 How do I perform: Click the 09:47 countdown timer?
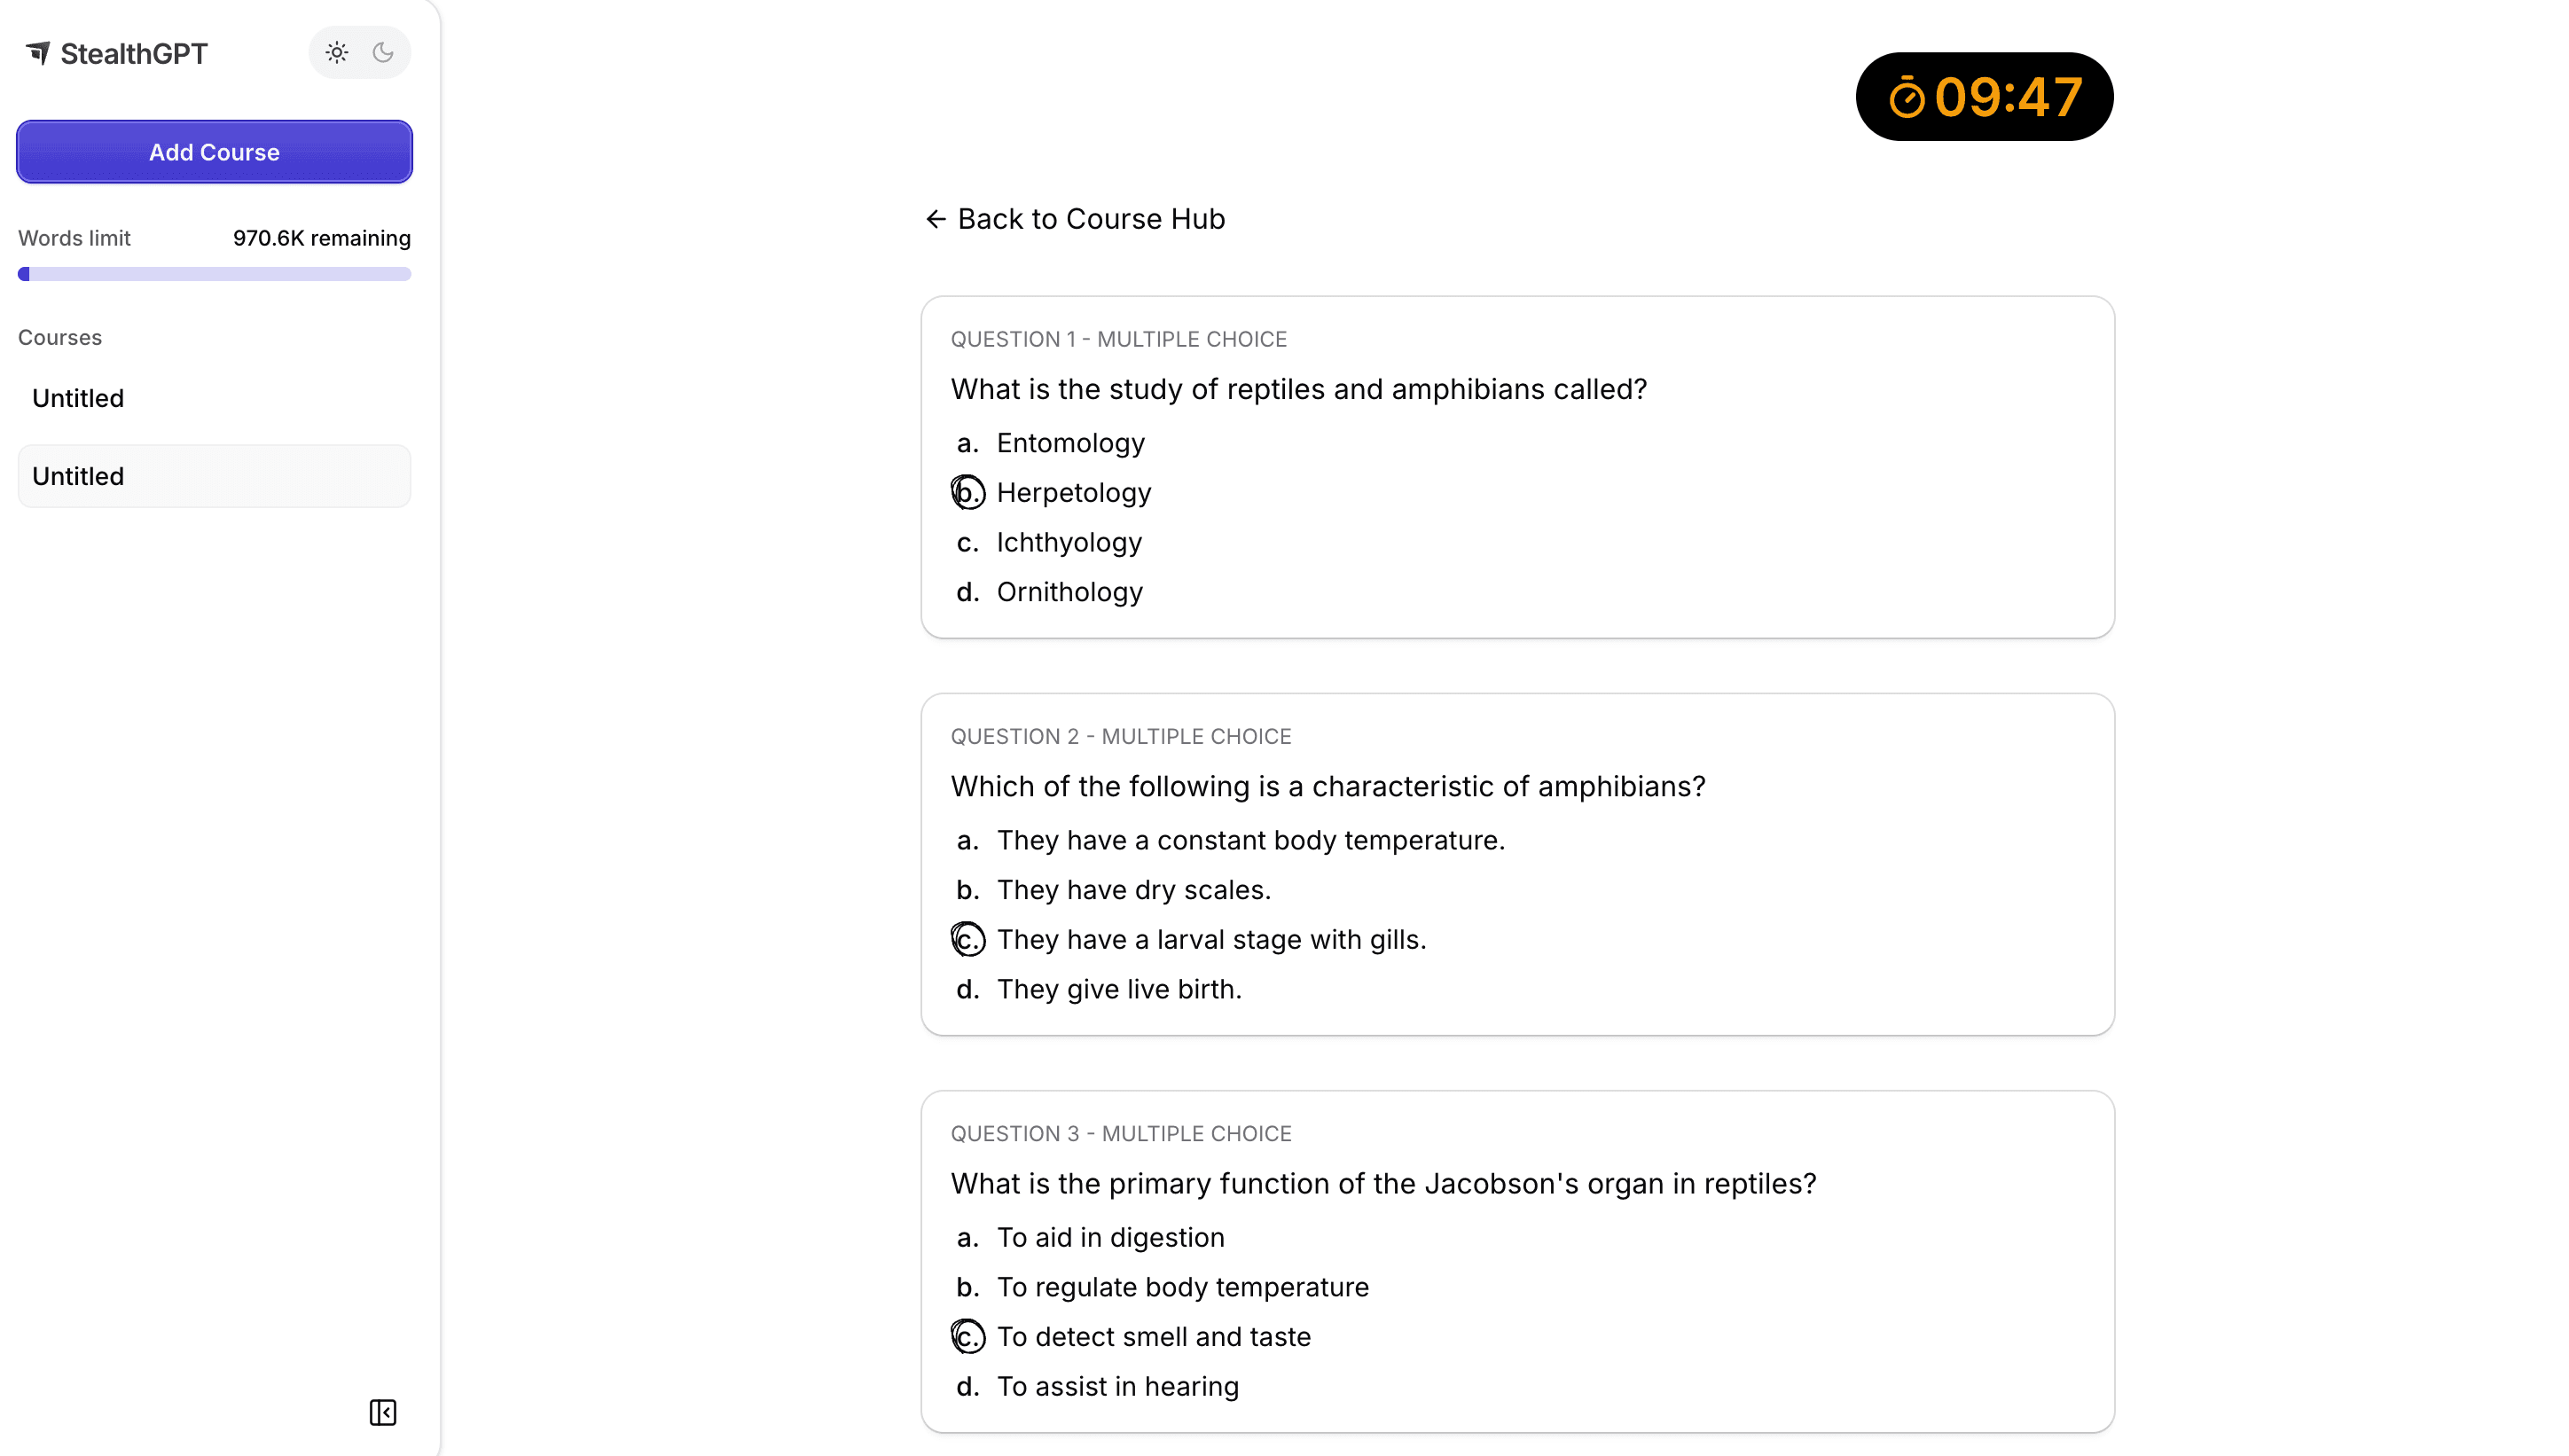tap(2007, 97)
